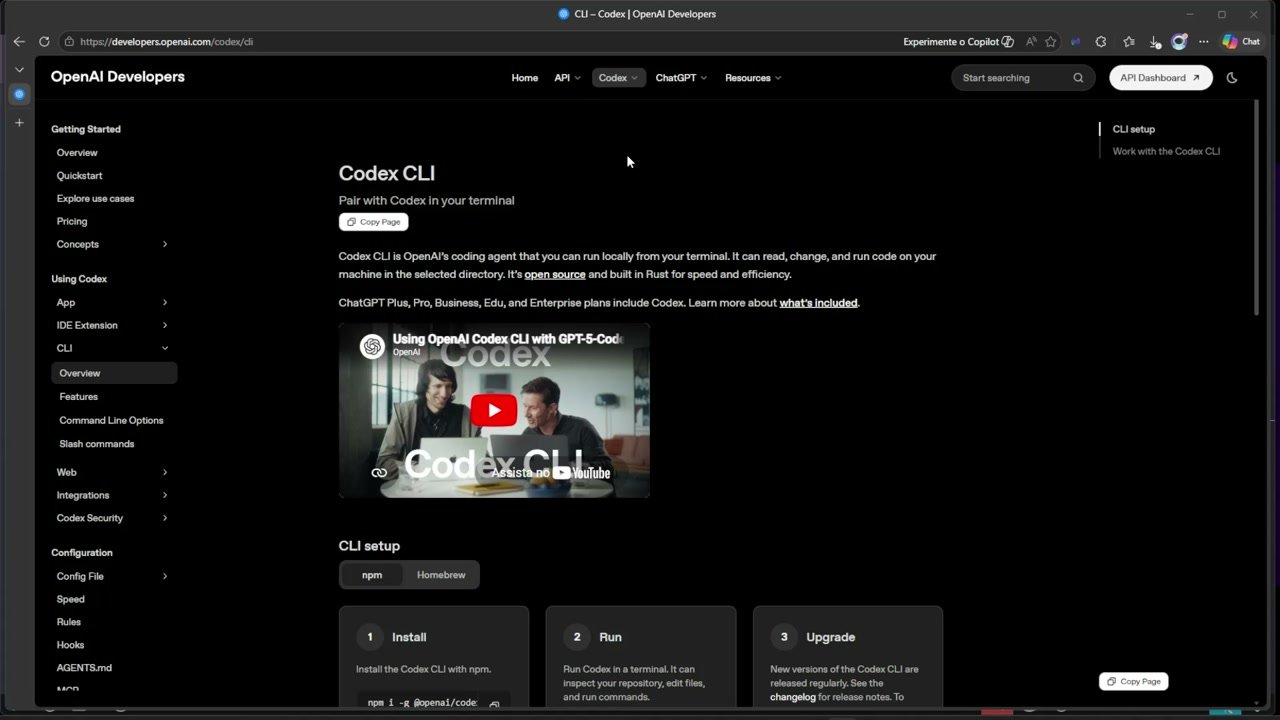Play the Codex CLI YouTube video

[x=494, y=410]
